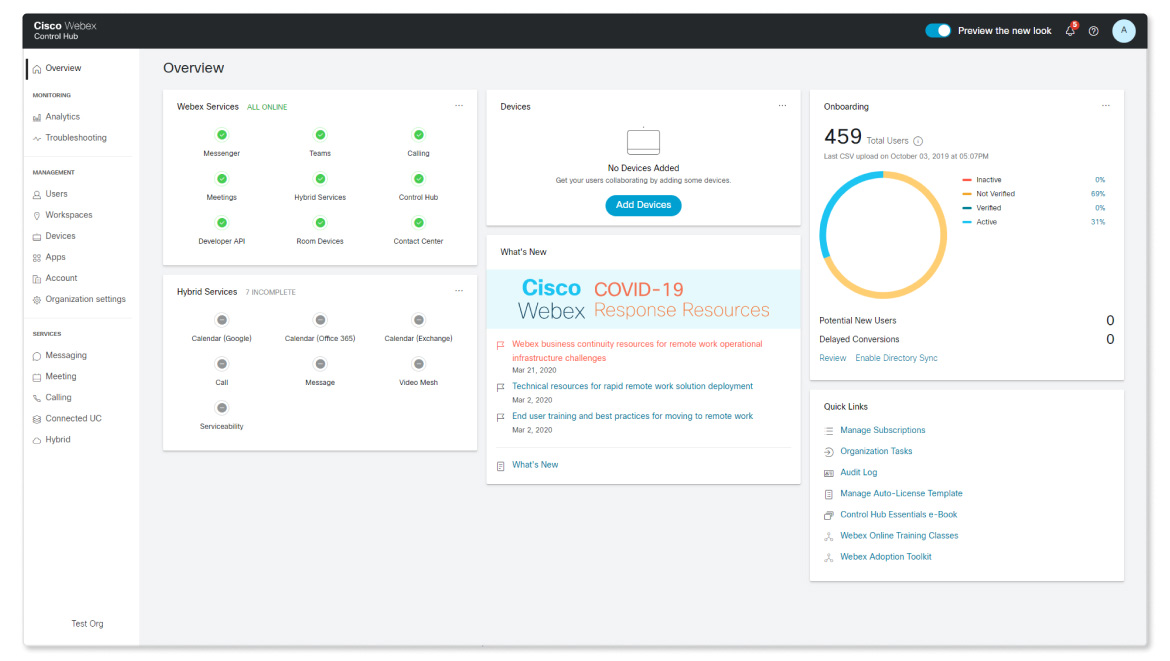Open the help question mark icon
The image size is (1170, 661).
click(x=1093, y=31)
